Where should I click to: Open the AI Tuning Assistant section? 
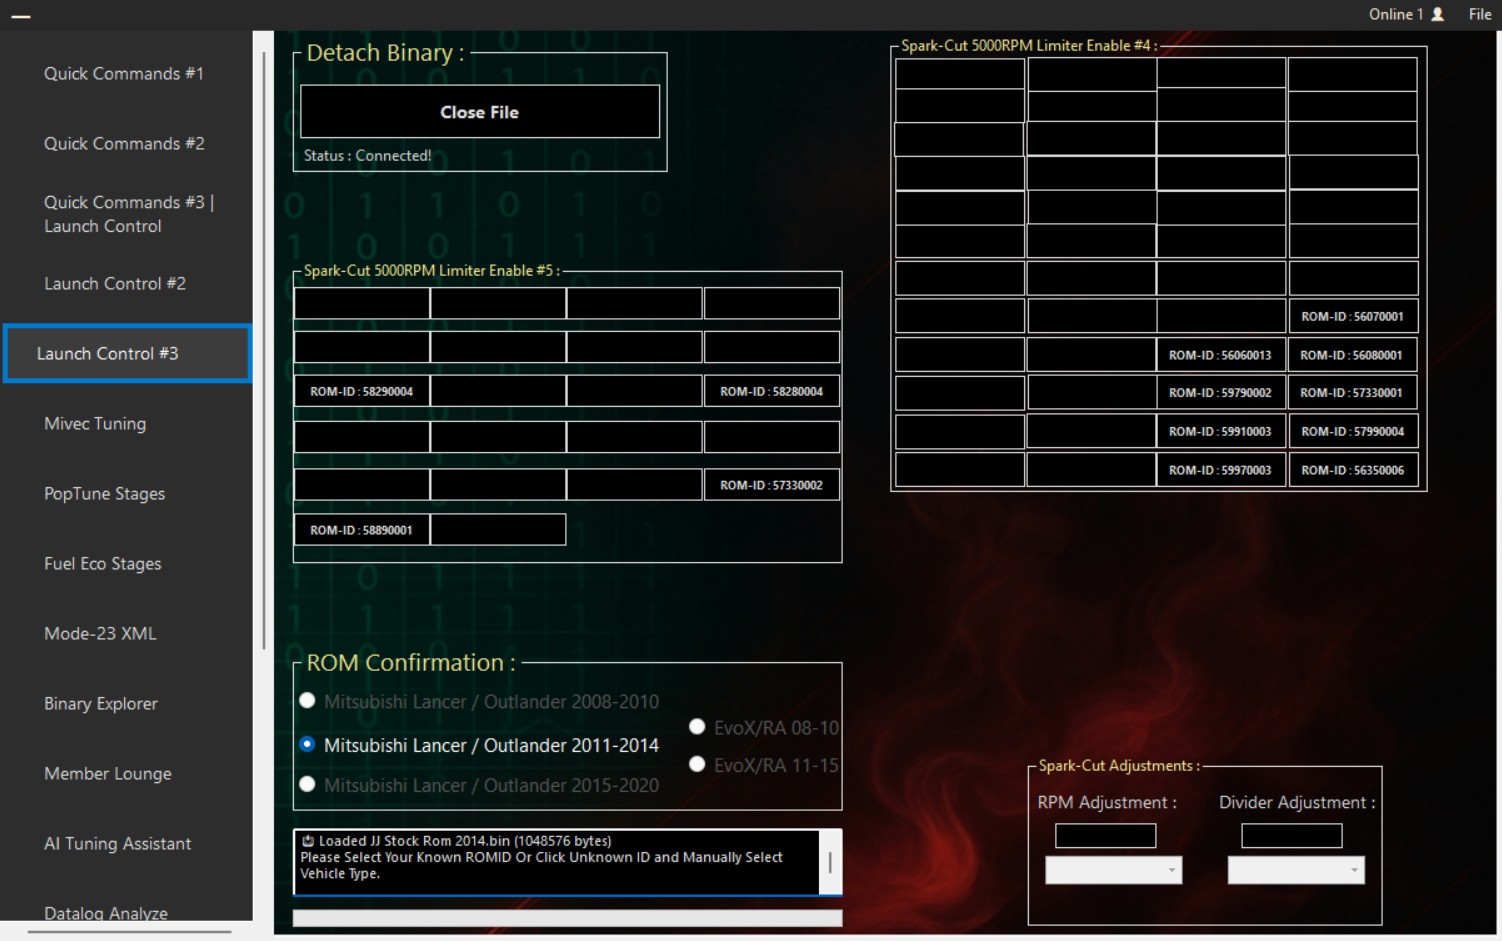coord(117,844)
